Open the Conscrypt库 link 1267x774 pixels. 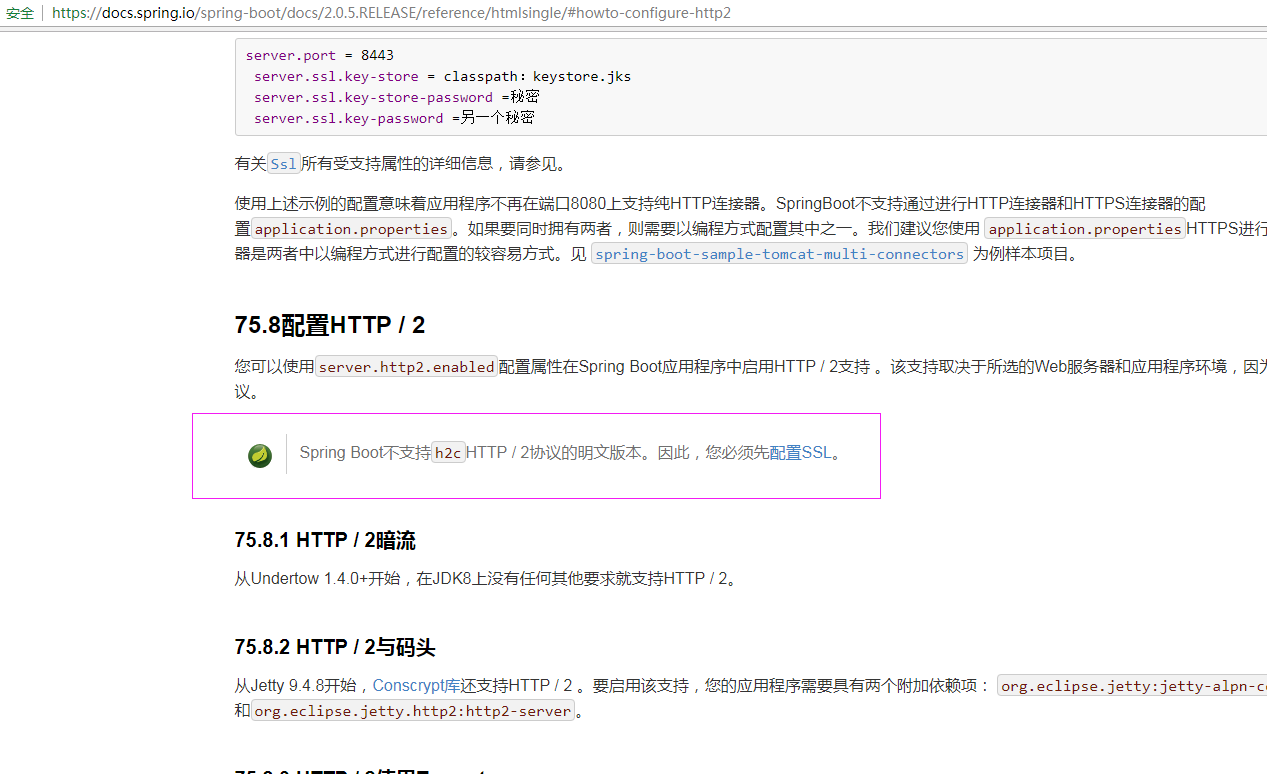417,685
